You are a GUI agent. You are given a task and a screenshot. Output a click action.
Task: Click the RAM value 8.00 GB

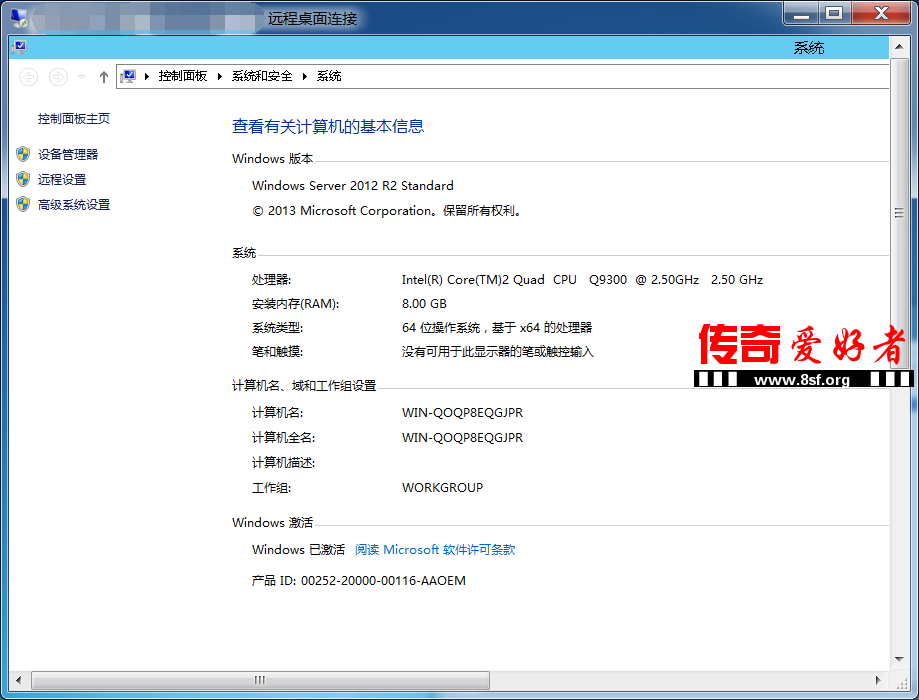coord(424,304)
